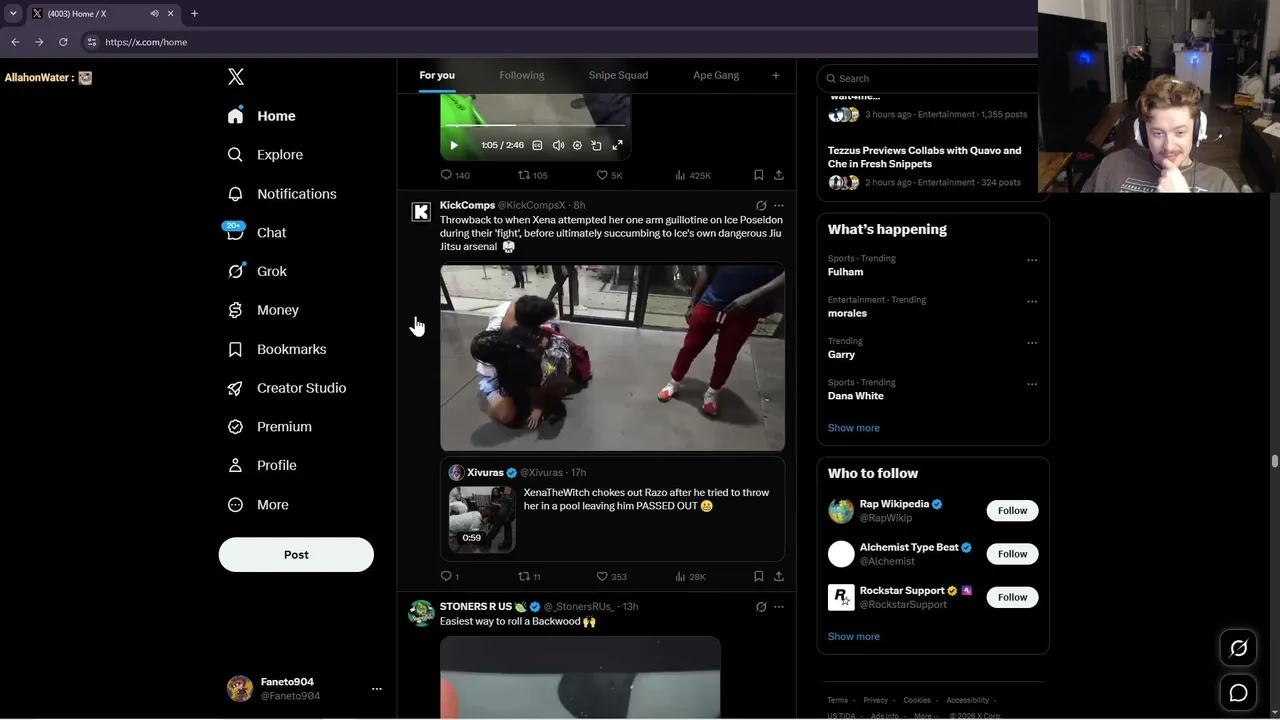
Task: Open the KickComps post's Grok action
Action: pos(761,206)
